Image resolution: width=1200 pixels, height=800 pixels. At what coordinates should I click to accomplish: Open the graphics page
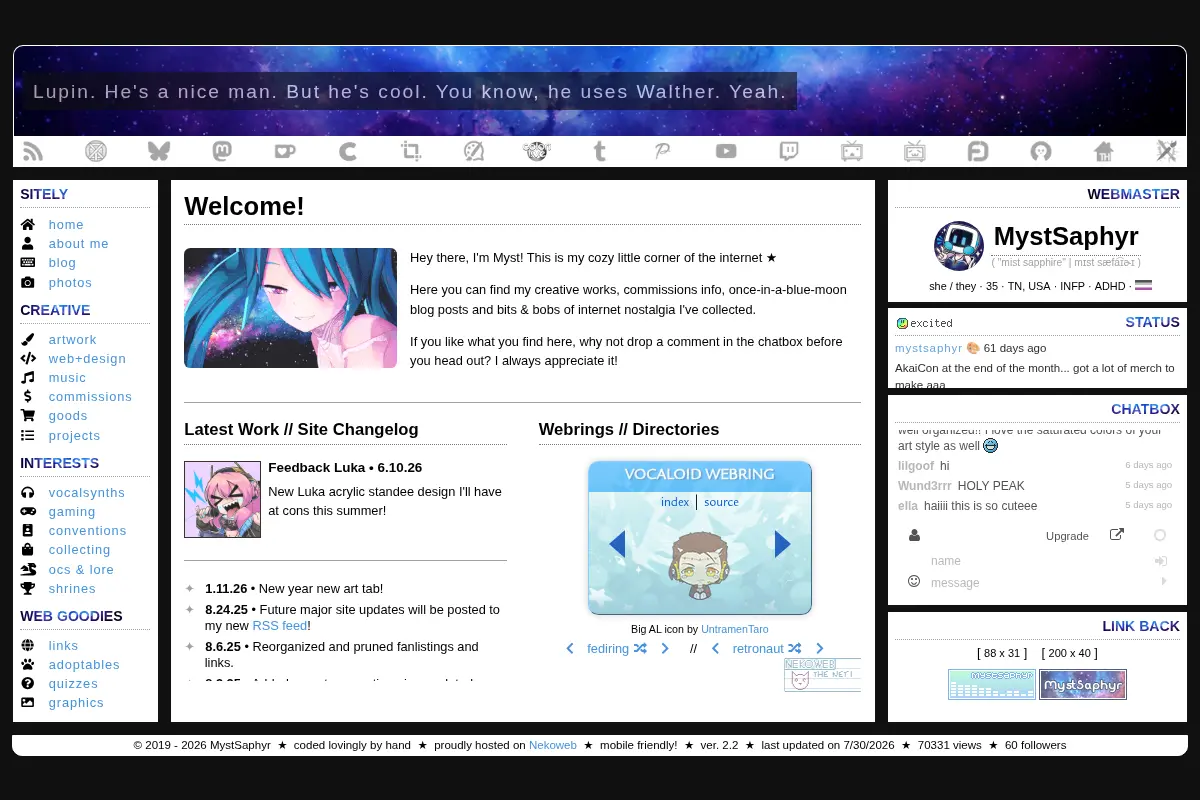coord(76,703)
